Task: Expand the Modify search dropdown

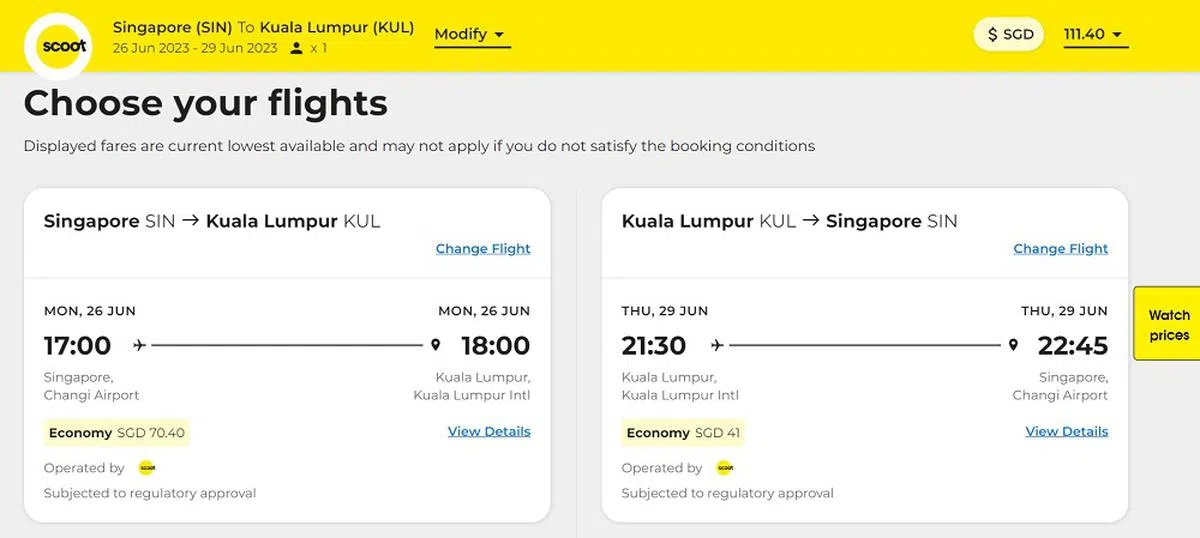Action: 472,35
